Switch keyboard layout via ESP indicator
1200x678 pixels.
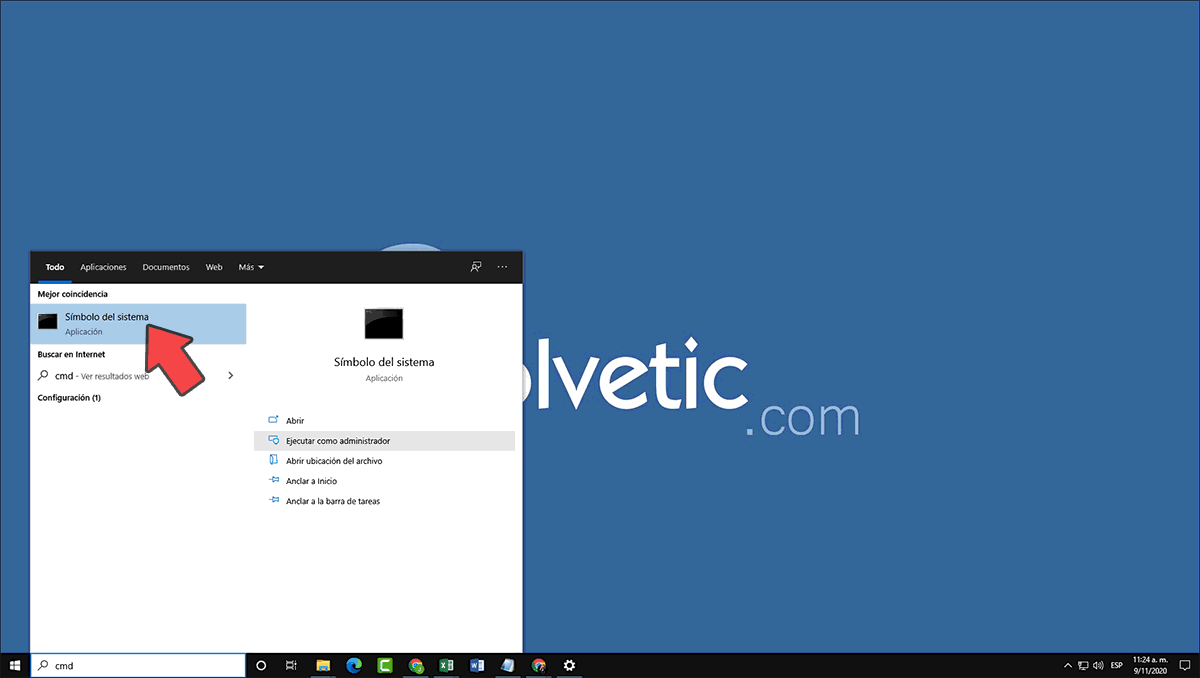(x=1116, y=664)
